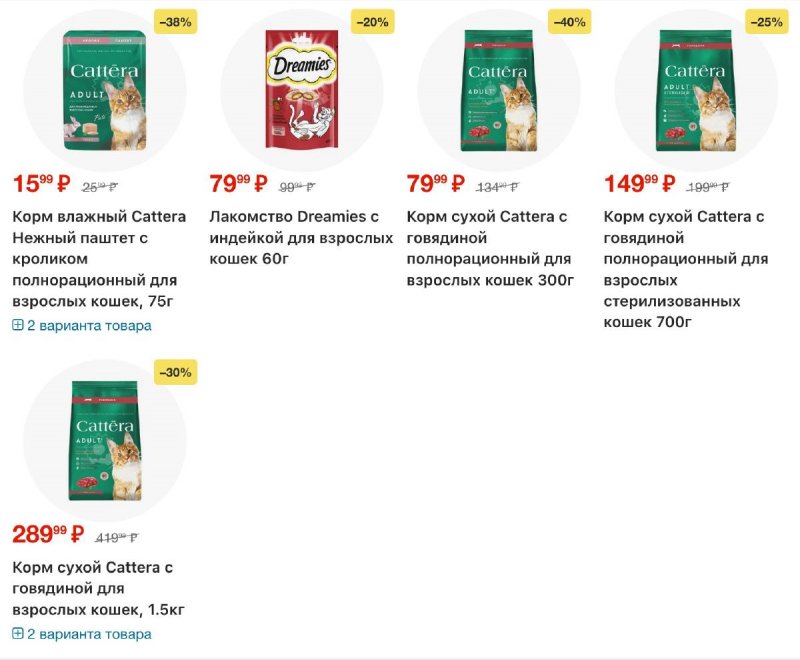Select the Cattera sterilized 700г bag image

tap(695, 91)
